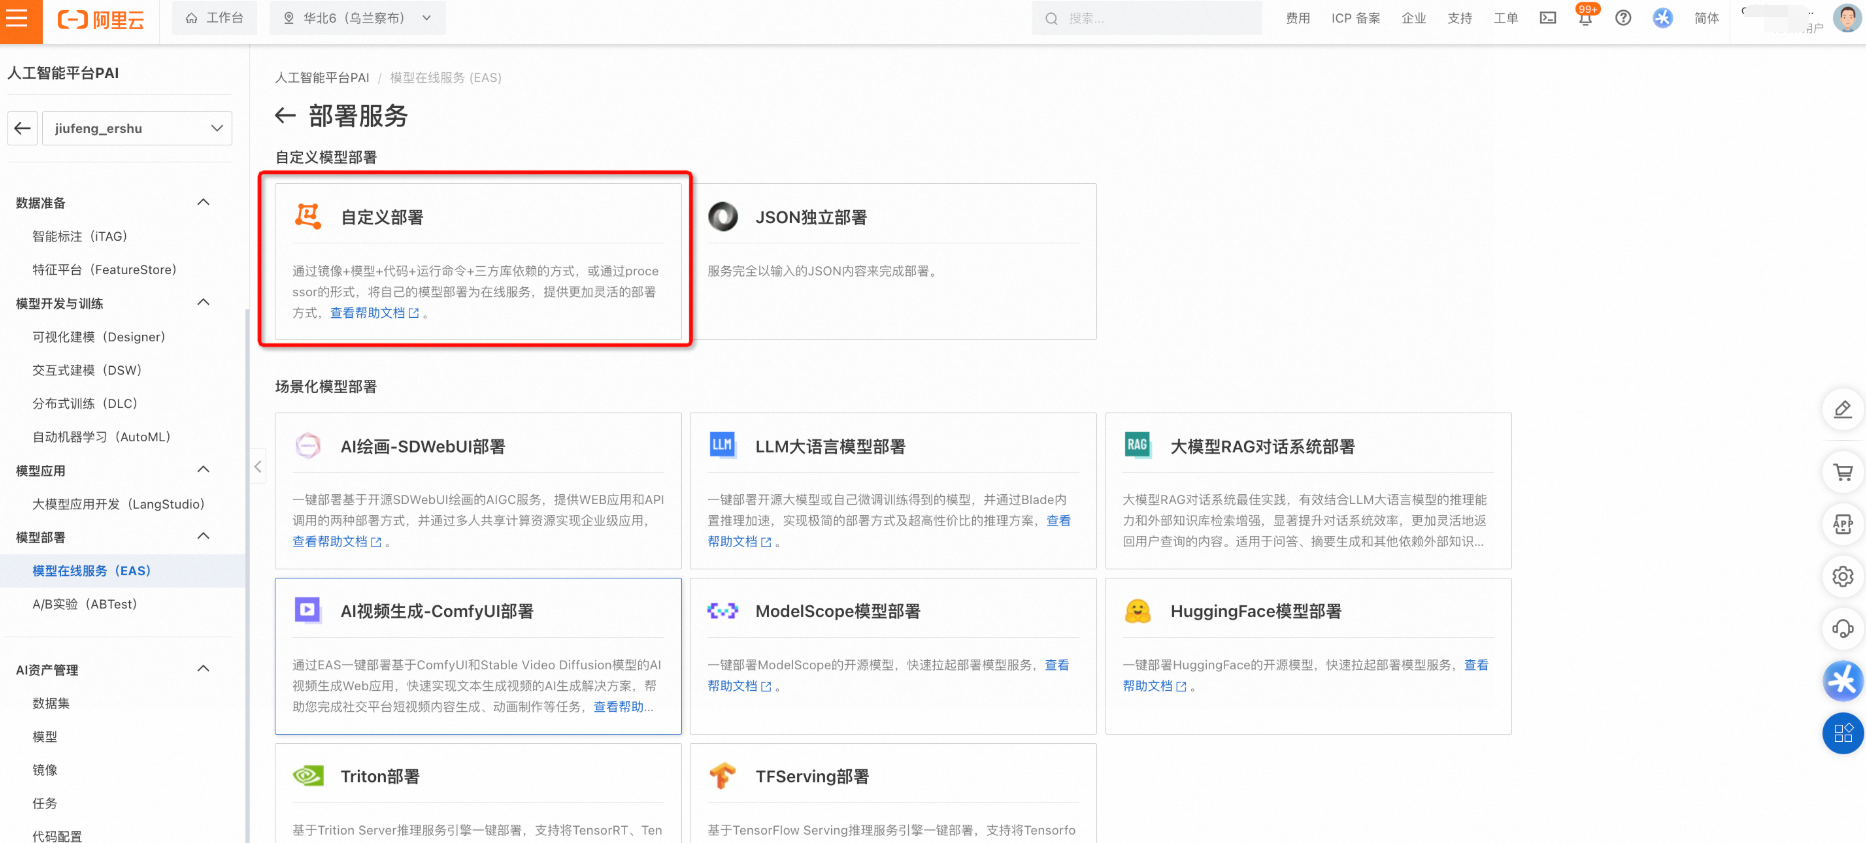Click the blue grid apps floating button
Viewport: 1866px width, 843px height.
tap(1843, 733)
